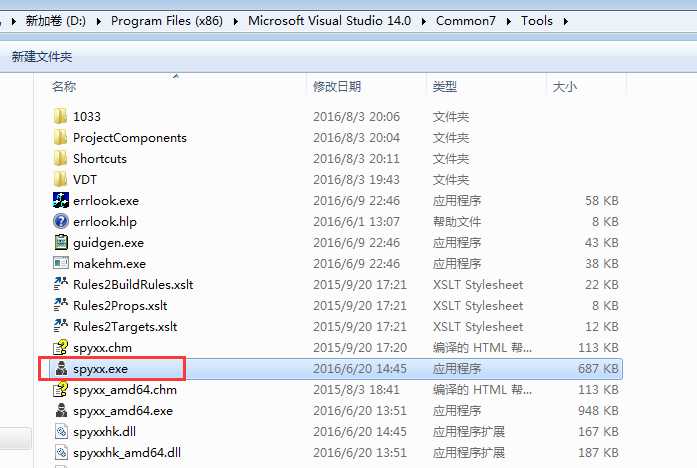Screen dimensions: 697x468
Task: Click the ProjectComponents folder name
Action: (130, 138)
